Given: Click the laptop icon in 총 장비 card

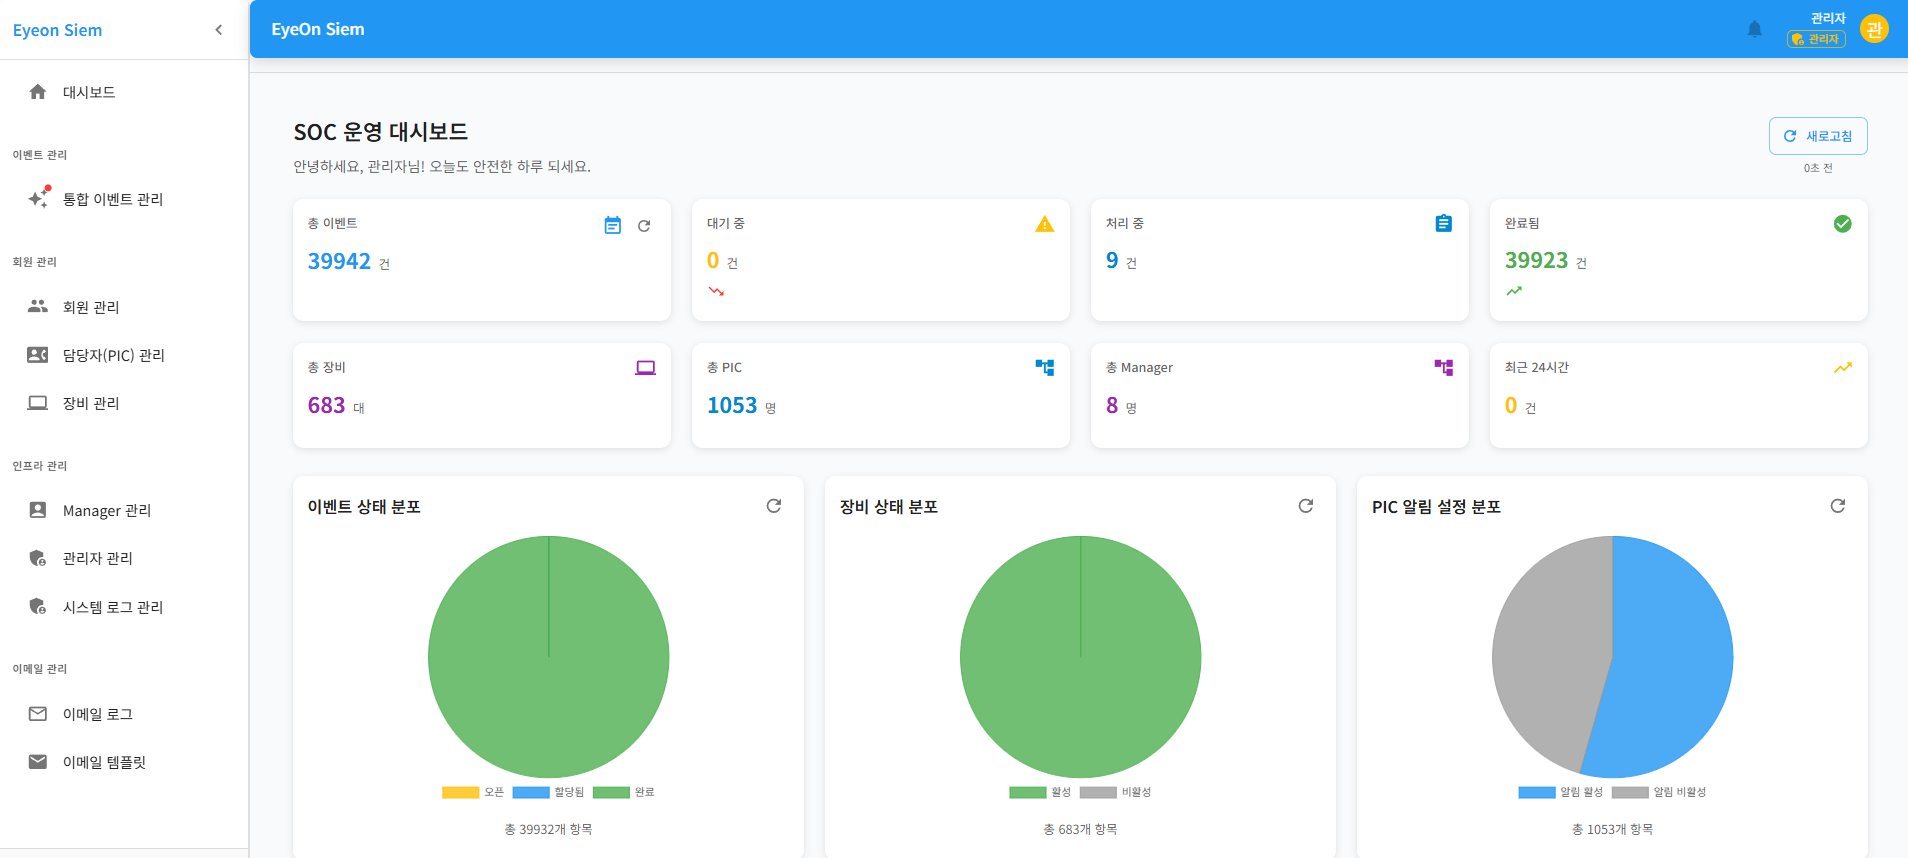Looking at the screenshot, I should click(645, 368).
